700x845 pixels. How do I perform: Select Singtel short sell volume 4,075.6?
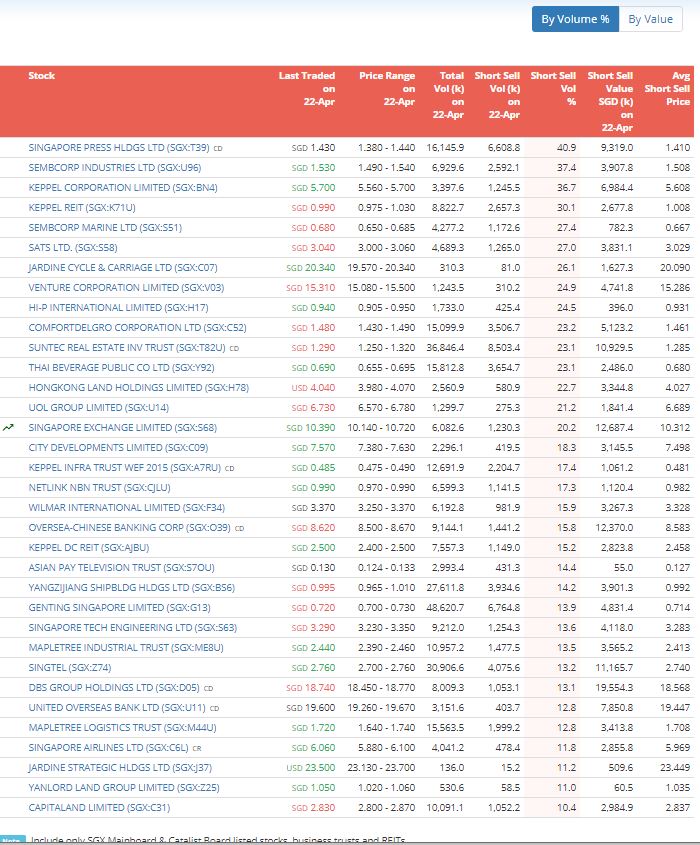pyautogui.click(x=504, y=667)
